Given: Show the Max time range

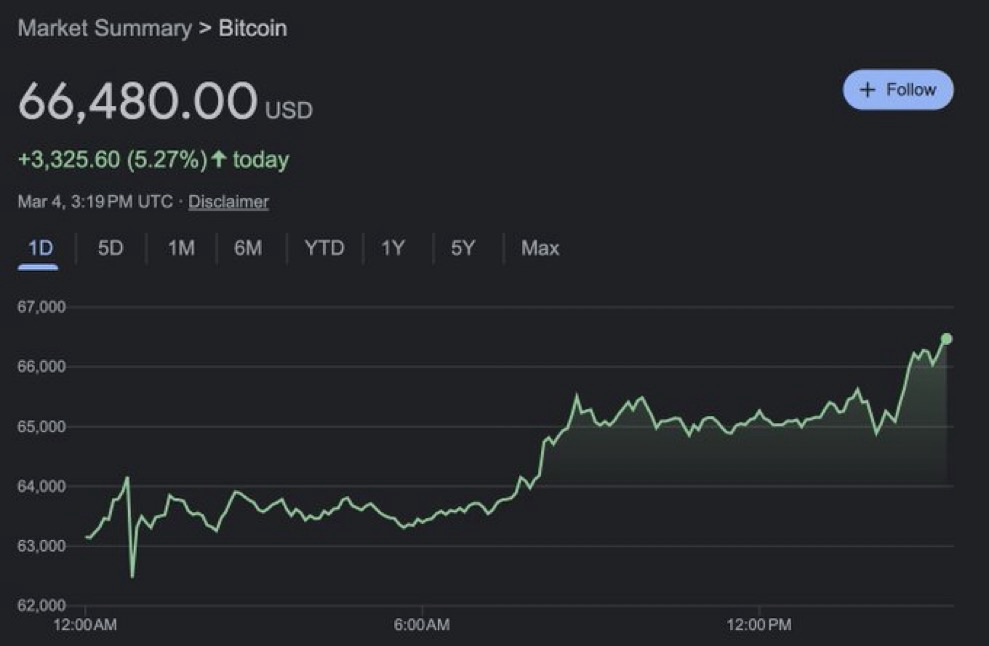Looking at the screenshot, I should click(x=540, y=248).
